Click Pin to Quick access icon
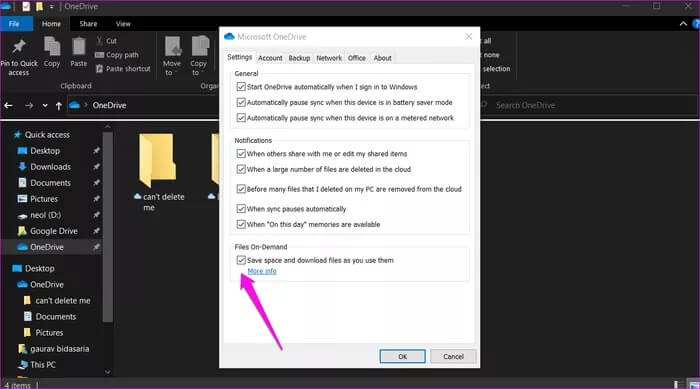This screenshot has height=389, width=700. pyautogui.click(x=19, y=46)
